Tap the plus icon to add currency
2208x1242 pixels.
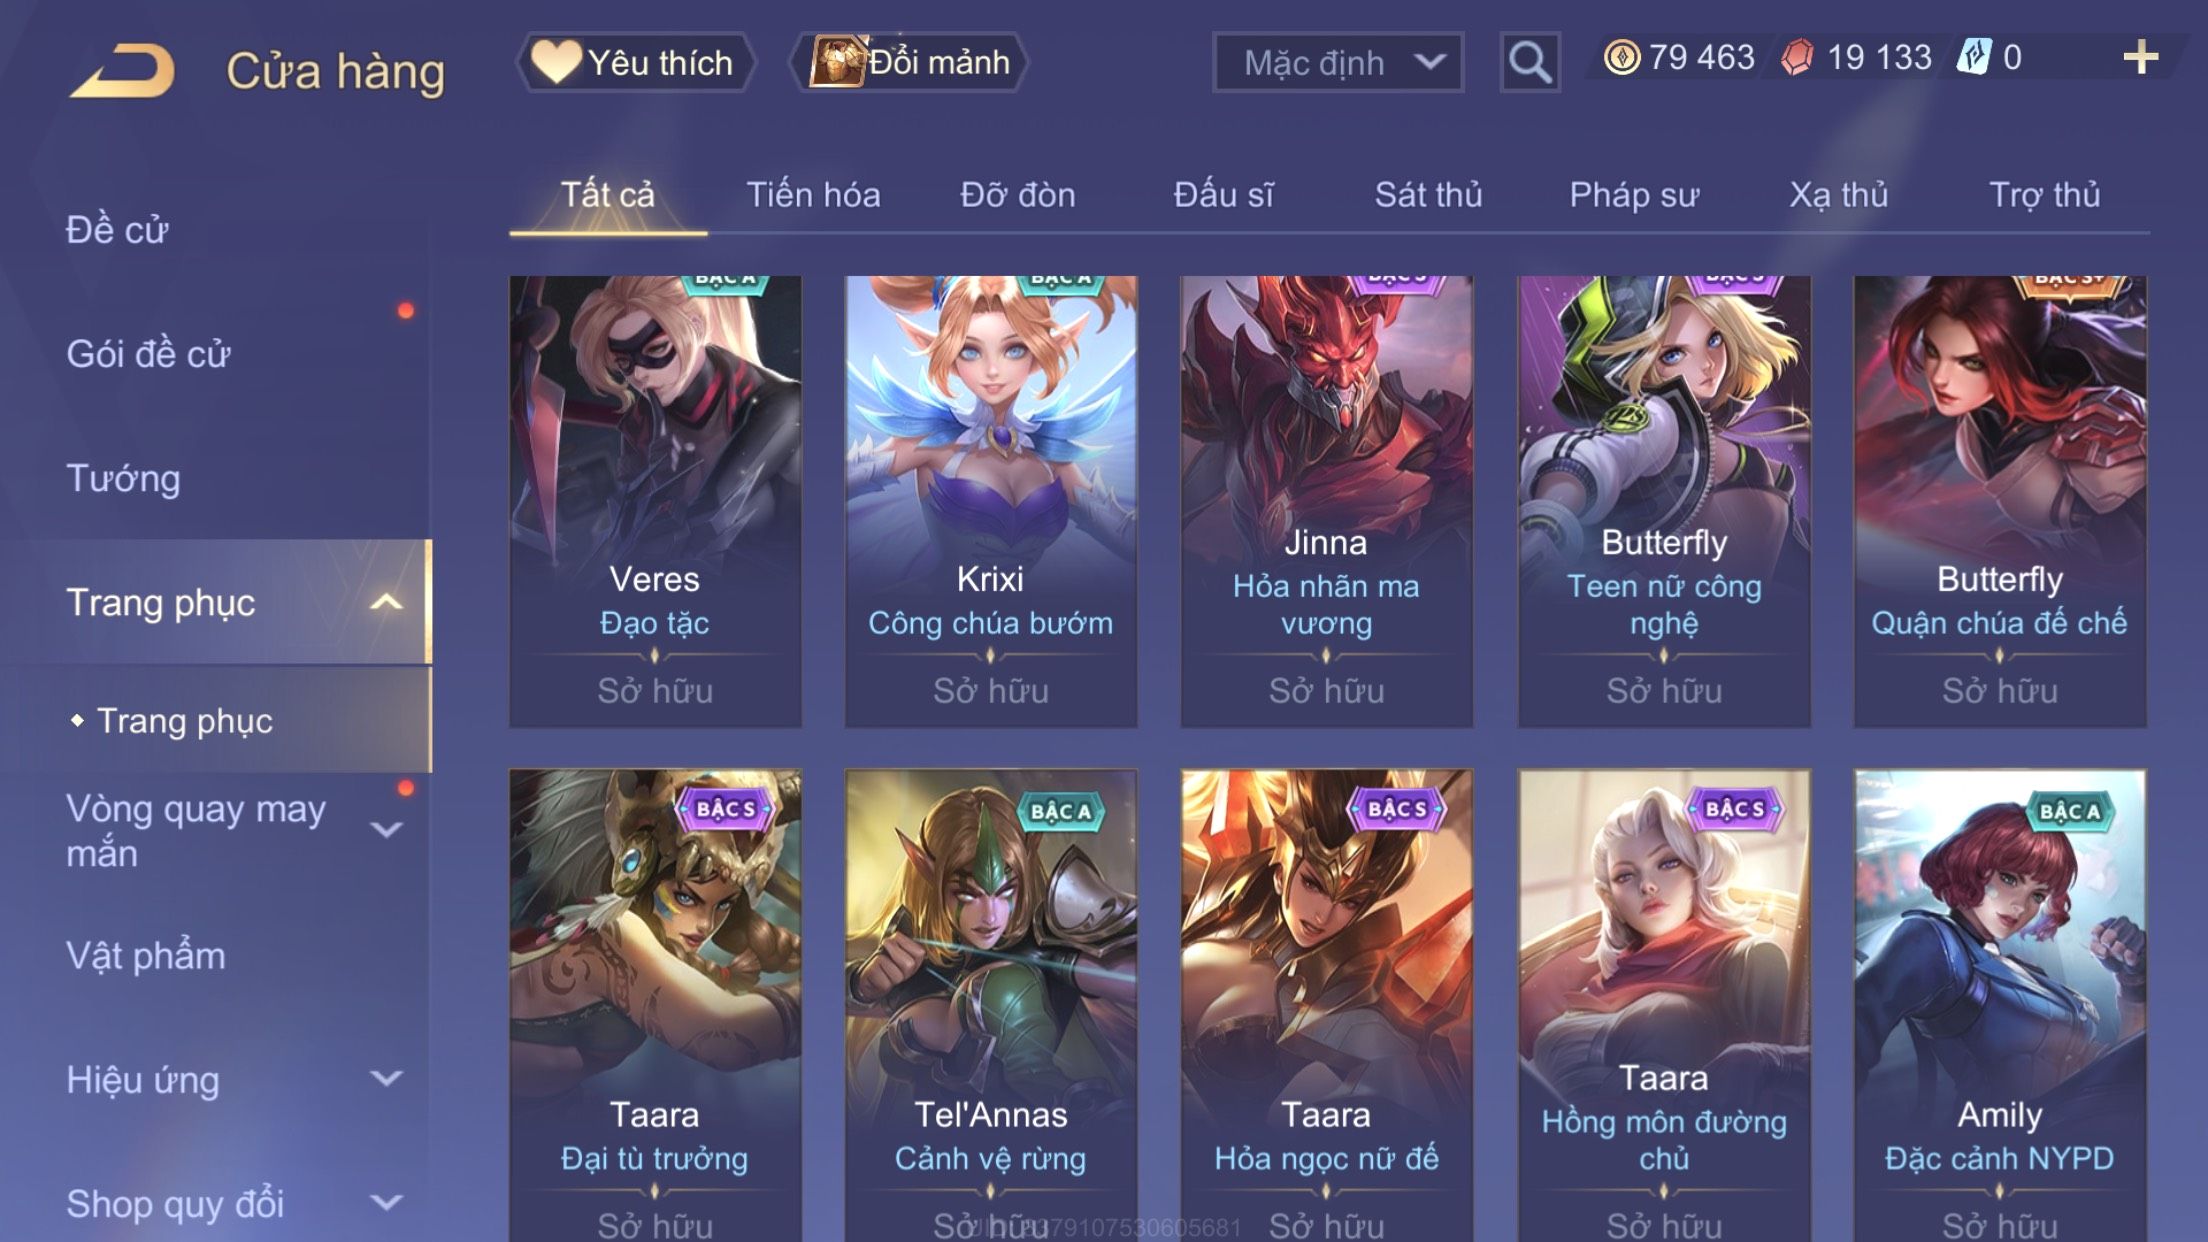(2140, 57)
